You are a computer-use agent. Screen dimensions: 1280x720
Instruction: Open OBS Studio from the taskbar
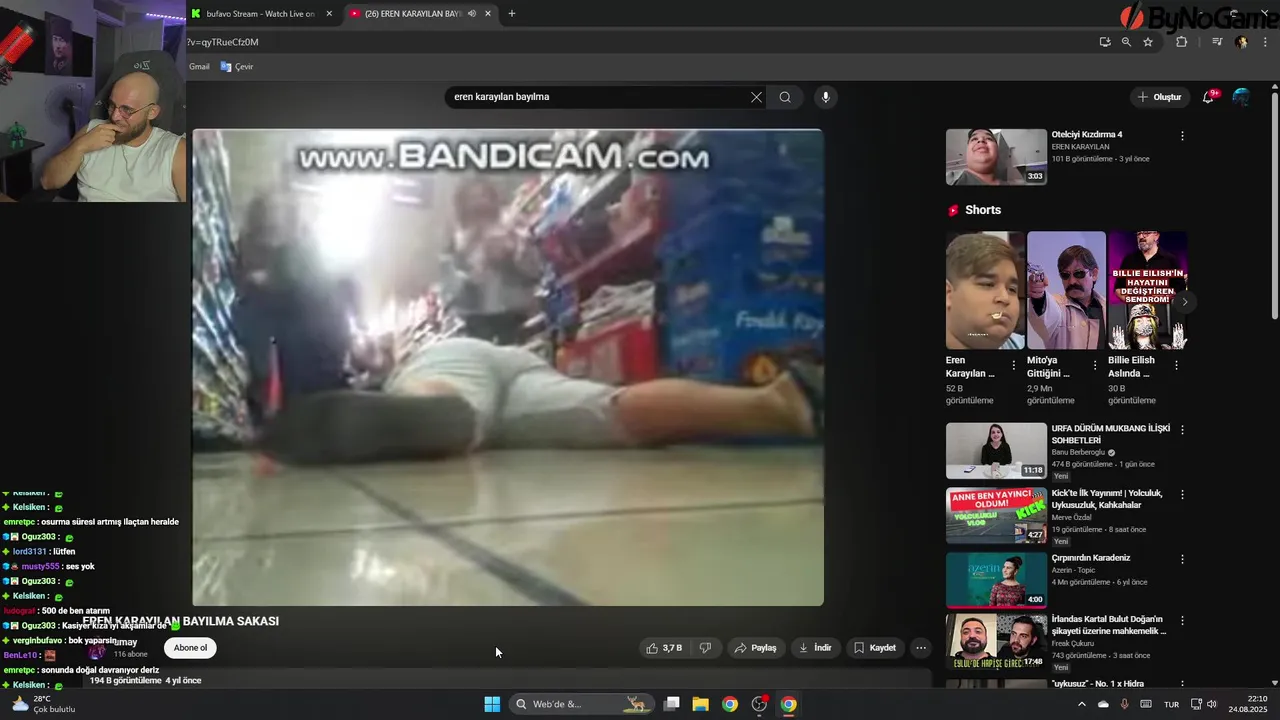pyautogui.click(x=759, y=704)
